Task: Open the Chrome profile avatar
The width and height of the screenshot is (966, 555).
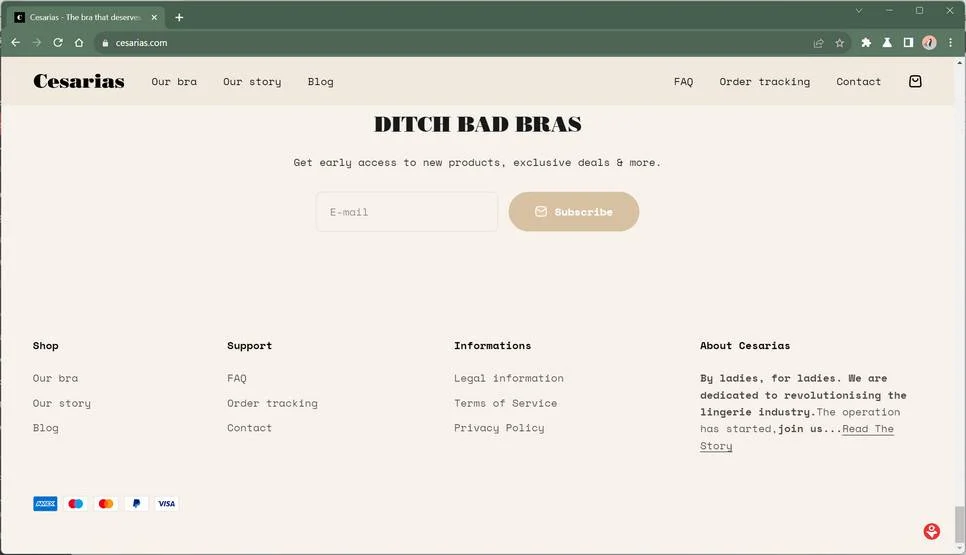Action: tap(929, 43)
